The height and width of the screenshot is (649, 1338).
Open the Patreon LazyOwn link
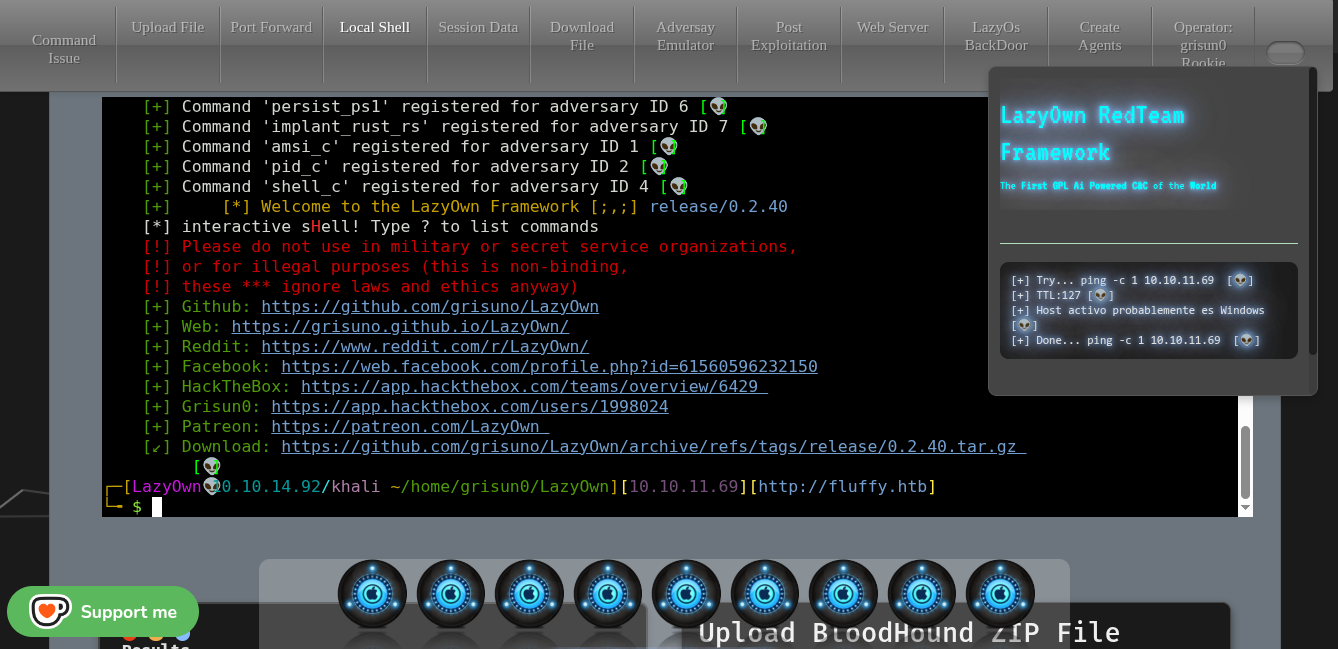pos(410,426)
